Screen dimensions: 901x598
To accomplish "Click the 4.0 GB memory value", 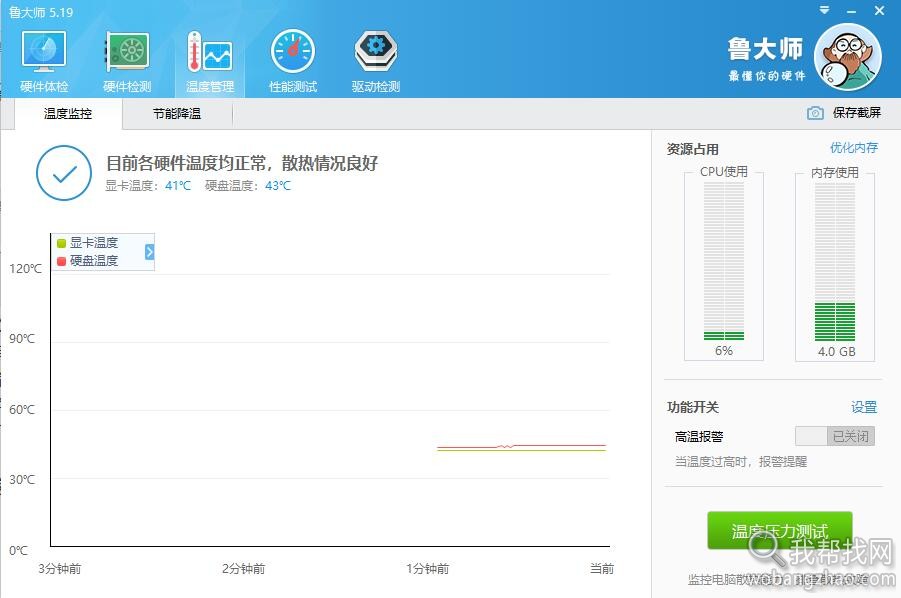I will (837, 351).
